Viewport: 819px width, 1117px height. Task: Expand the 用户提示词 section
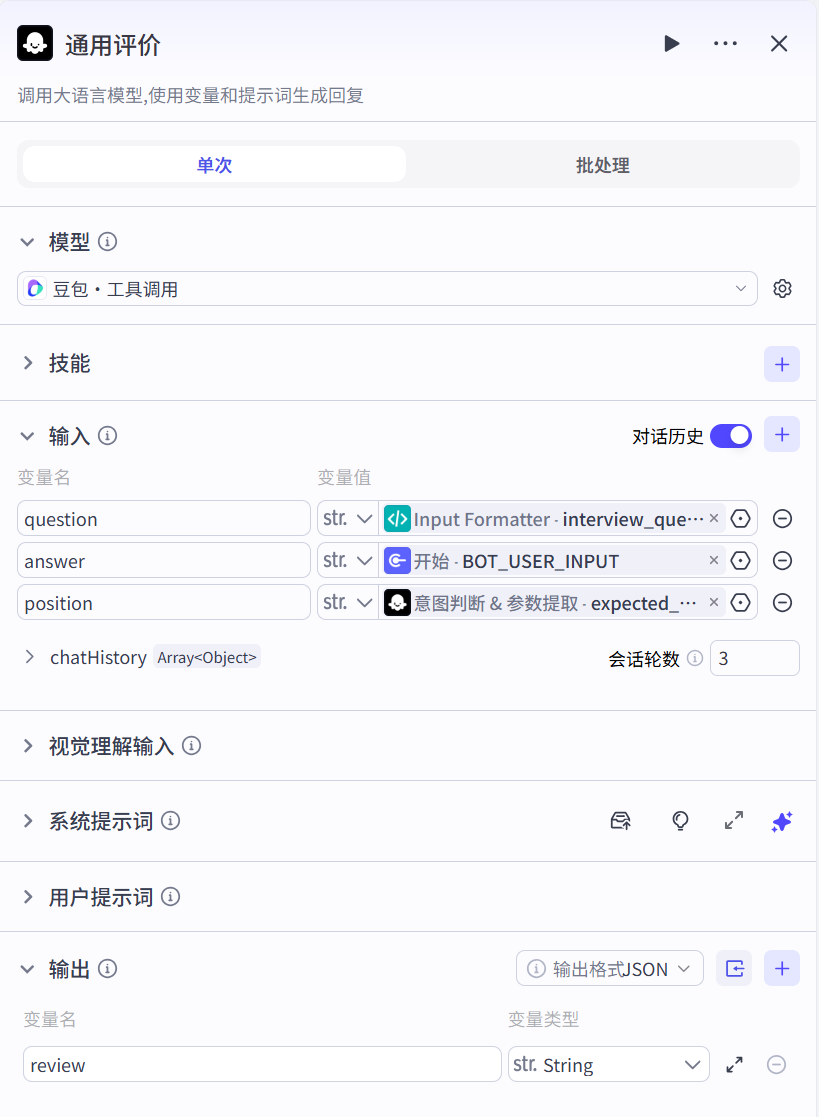point(28,897)
